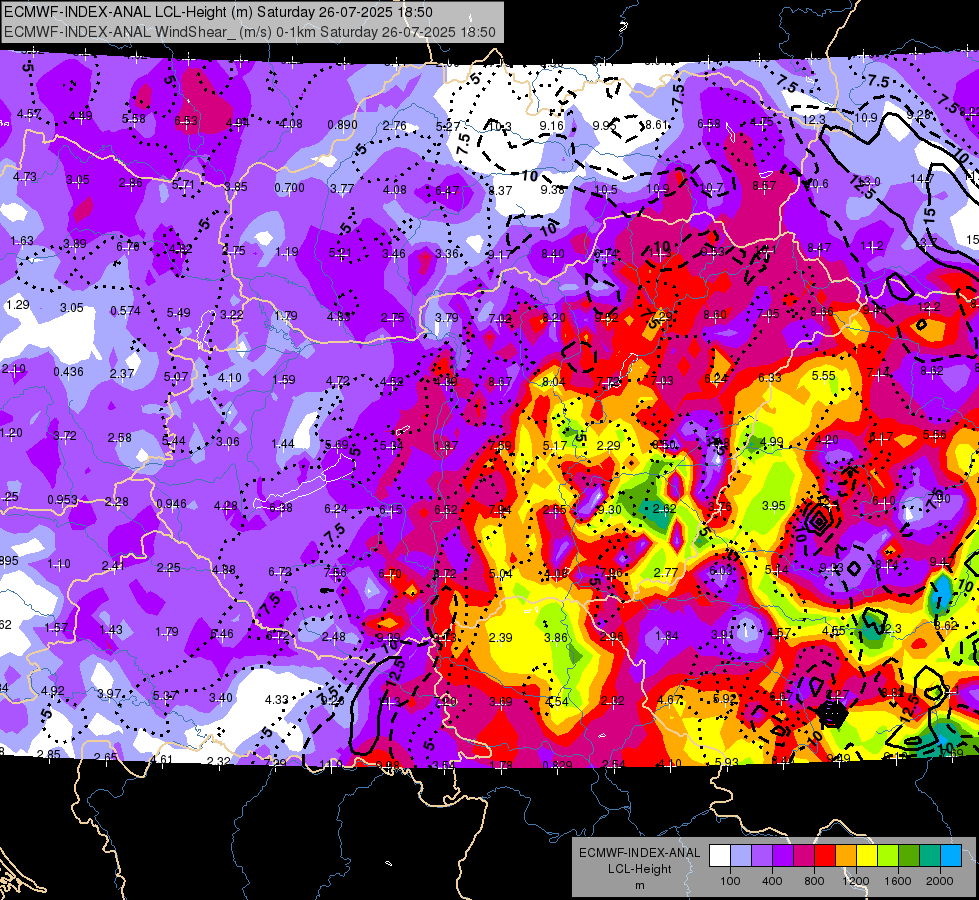
Task: Click the 100 label under the legend
Action: [x=730, y=881]
